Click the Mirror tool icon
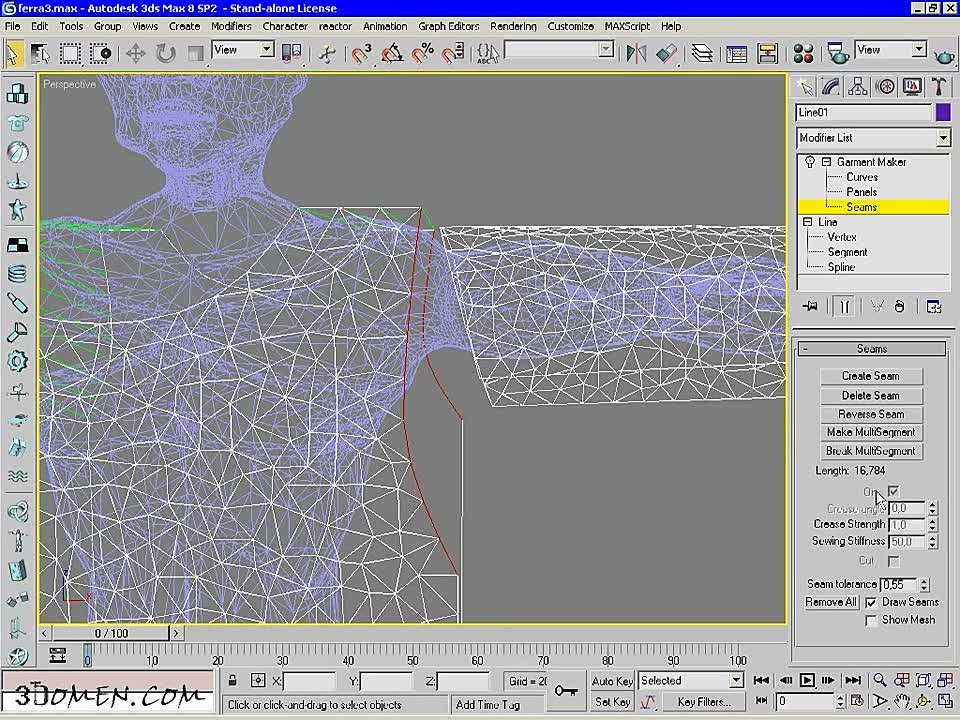This screenshot has height=720, width=960. point(636,53)
